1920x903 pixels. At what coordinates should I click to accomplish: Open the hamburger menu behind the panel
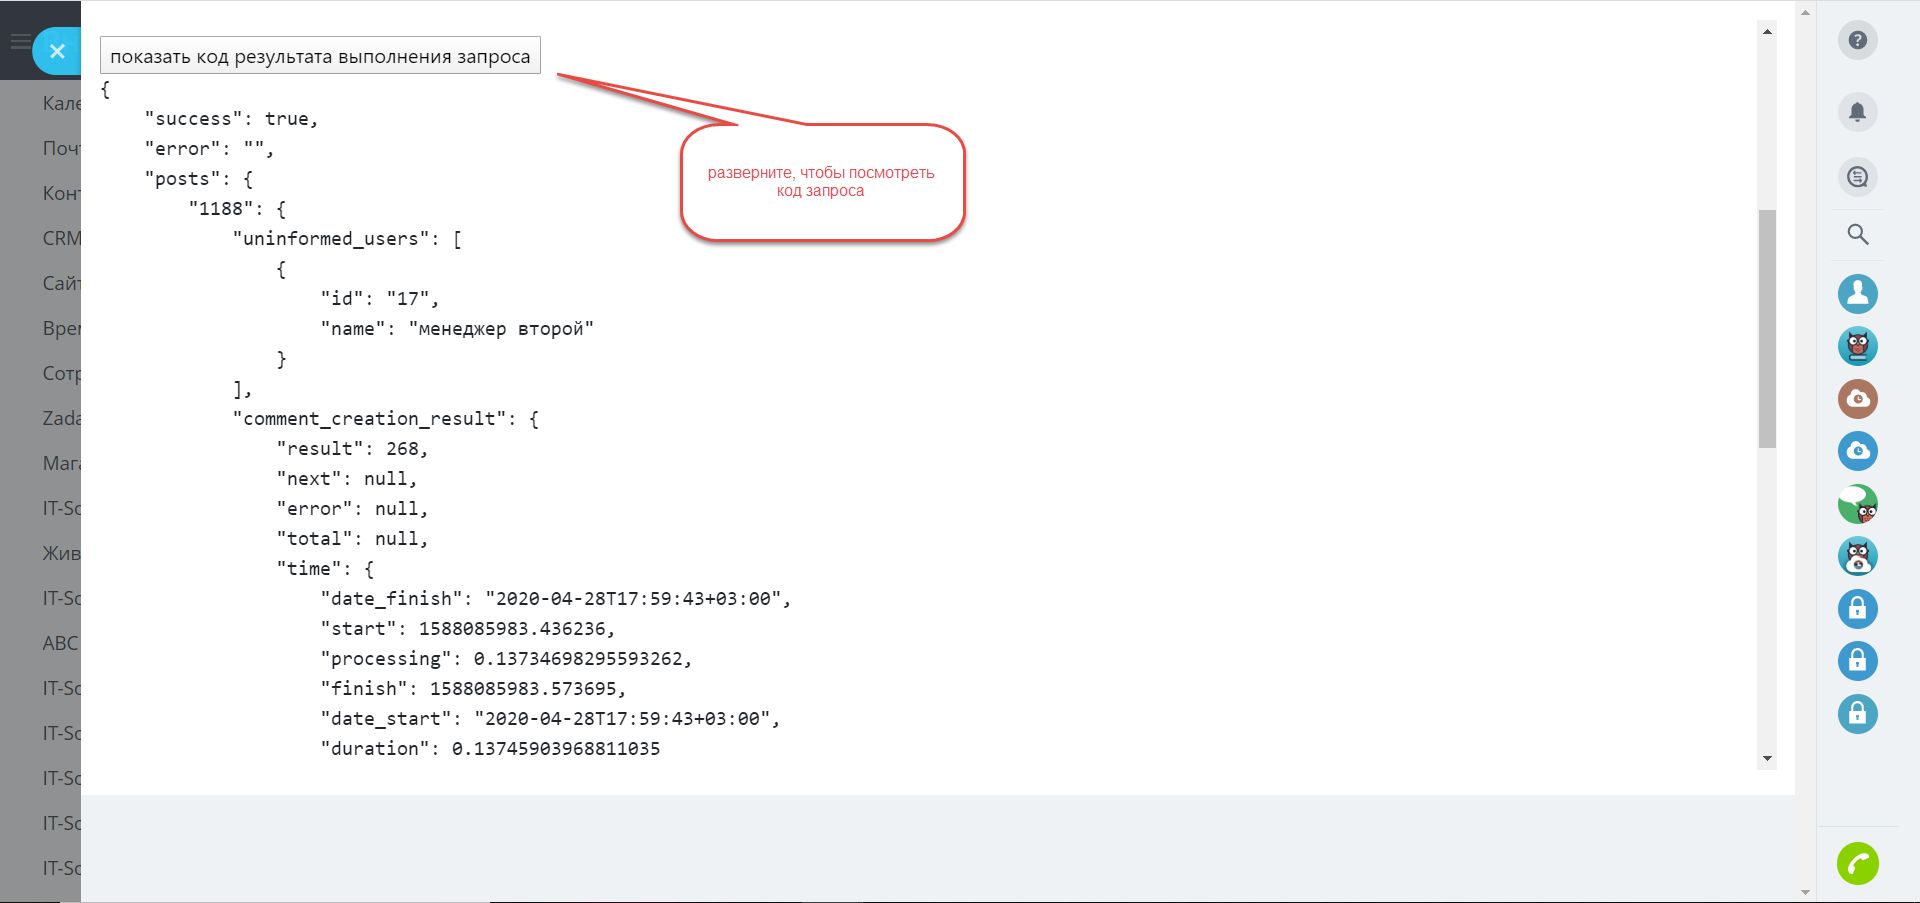(19, 41)
